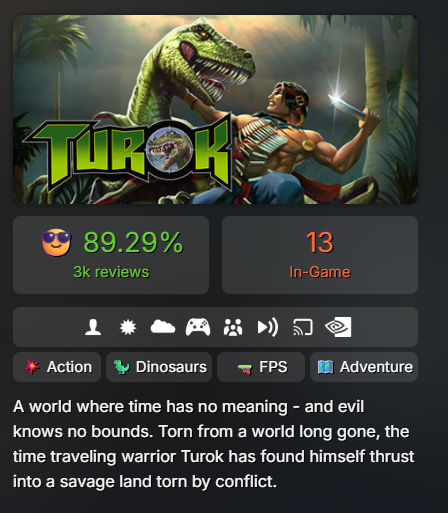Select the Adventure tag
The width and height of the screenshot is (448, 513).
[364, 367]
